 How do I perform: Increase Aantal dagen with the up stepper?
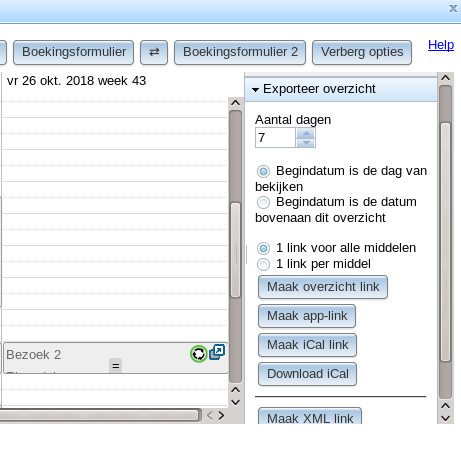(306, 133)
